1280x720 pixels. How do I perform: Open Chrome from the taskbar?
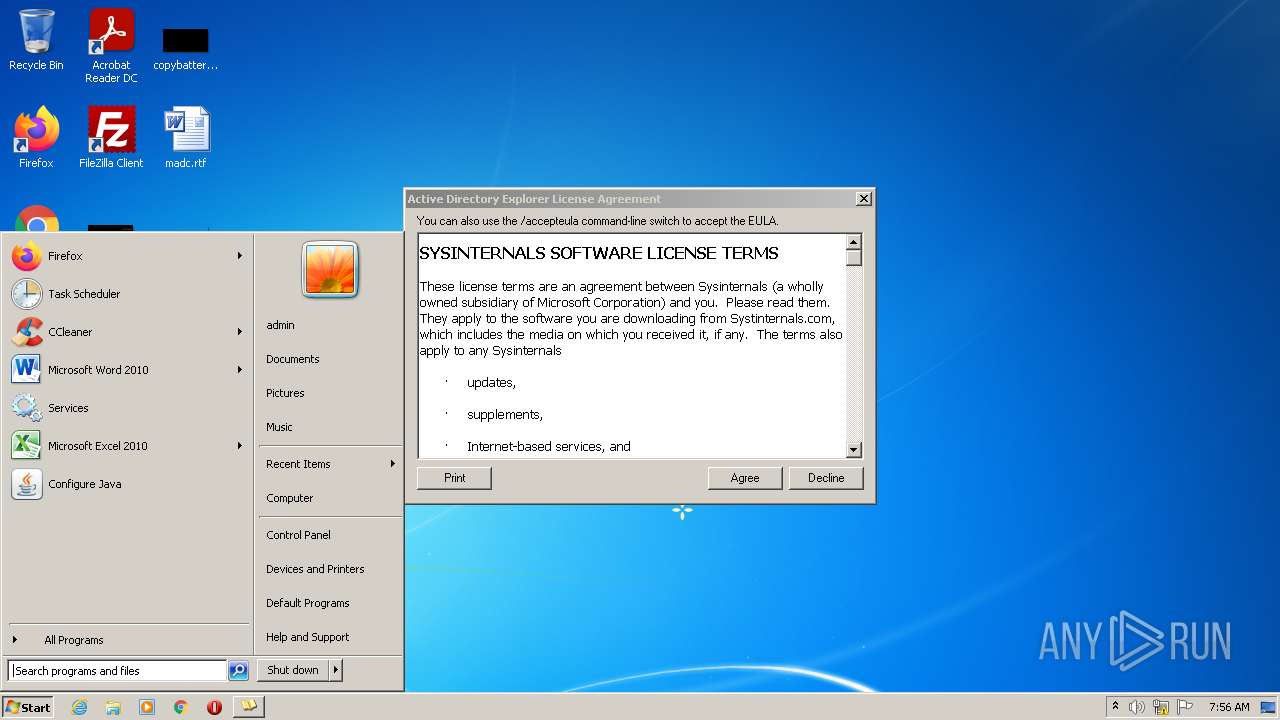(181, 707)
